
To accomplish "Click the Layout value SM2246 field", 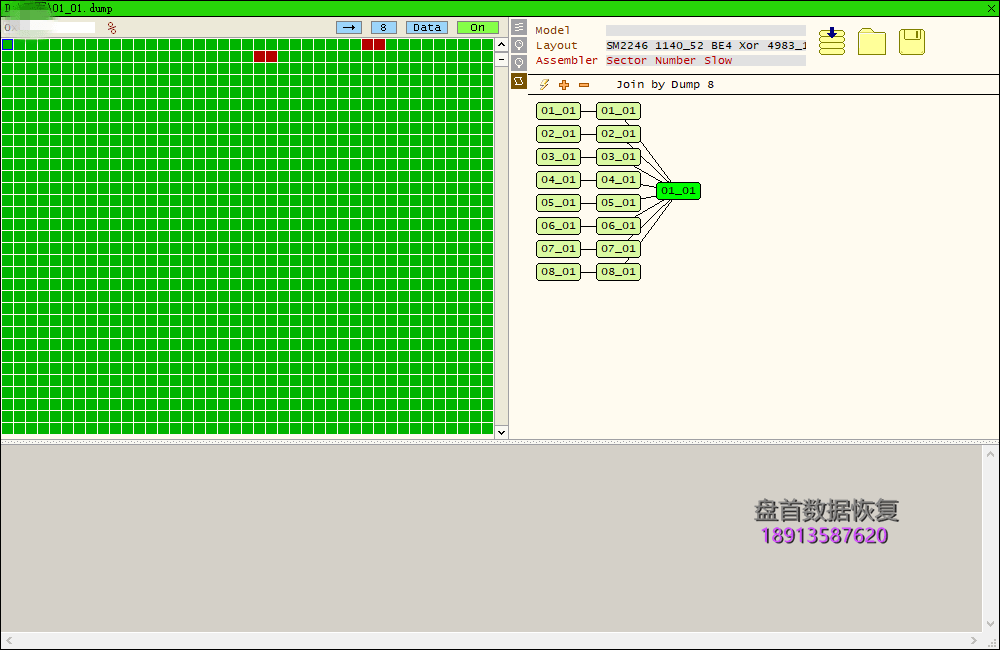I will pyautogui.click(x=705, y=45).
